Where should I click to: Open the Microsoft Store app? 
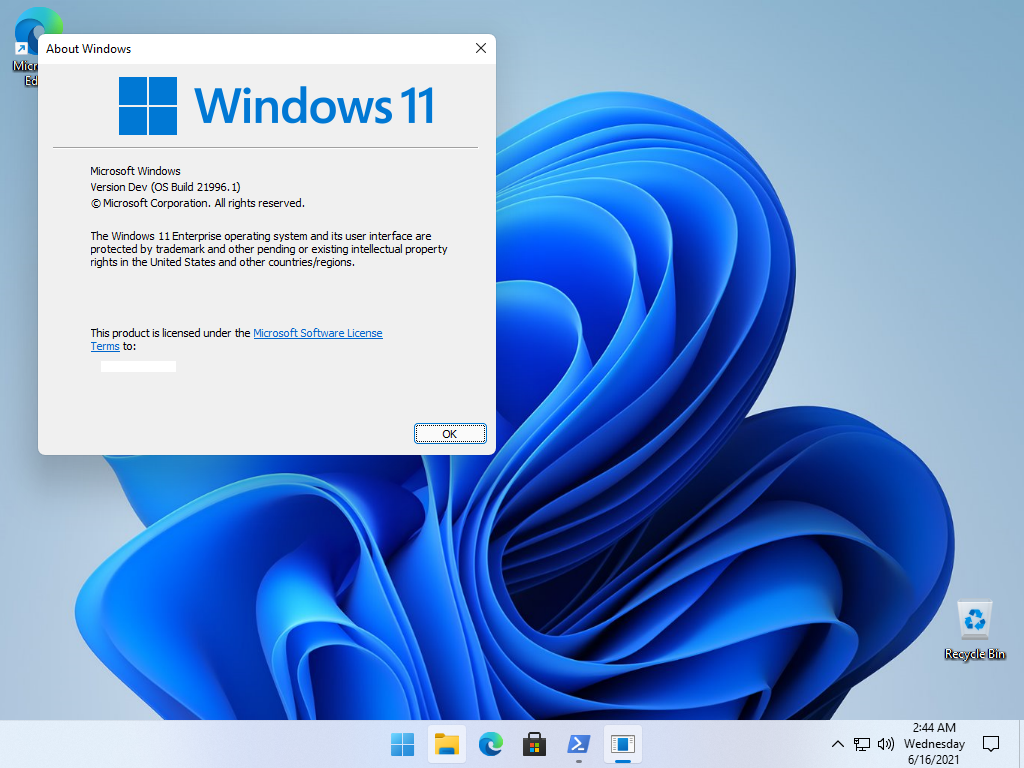click(534, 744)
